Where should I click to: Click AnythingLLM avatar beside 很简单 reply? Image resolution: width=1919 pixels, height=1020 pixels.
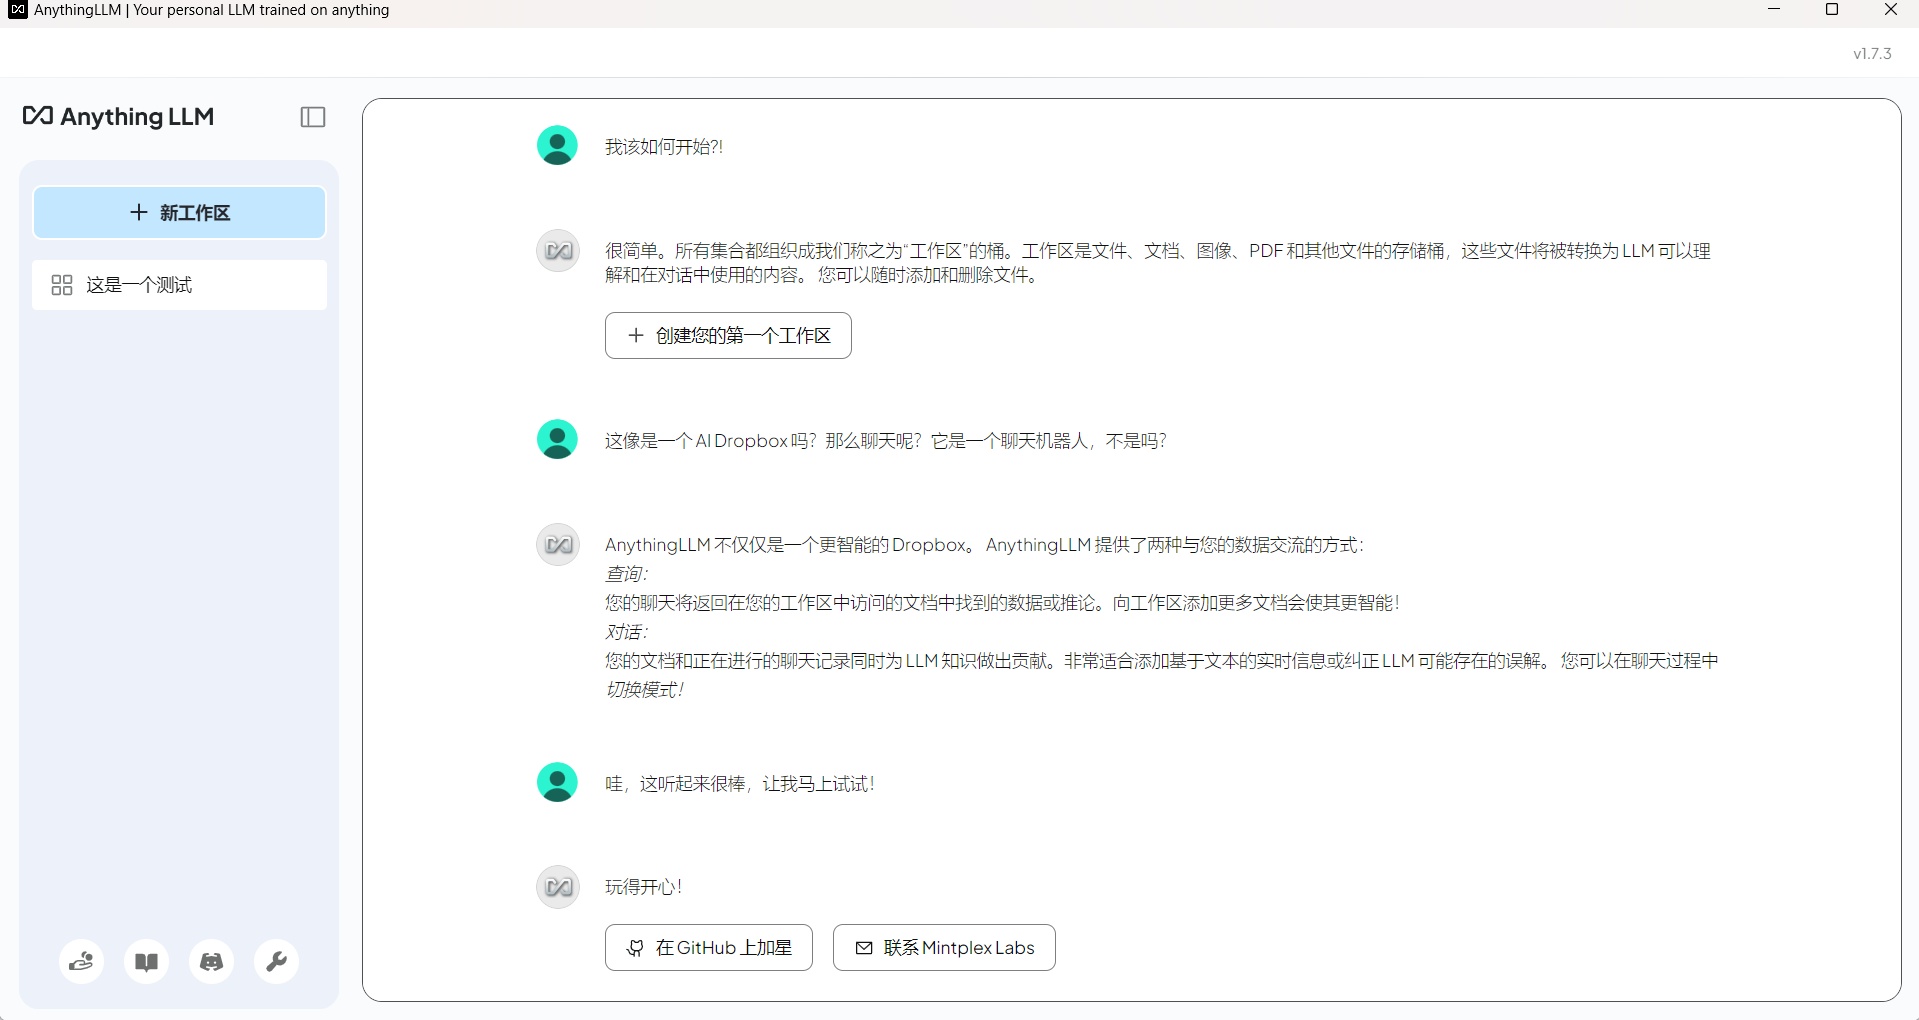(558, 250)
